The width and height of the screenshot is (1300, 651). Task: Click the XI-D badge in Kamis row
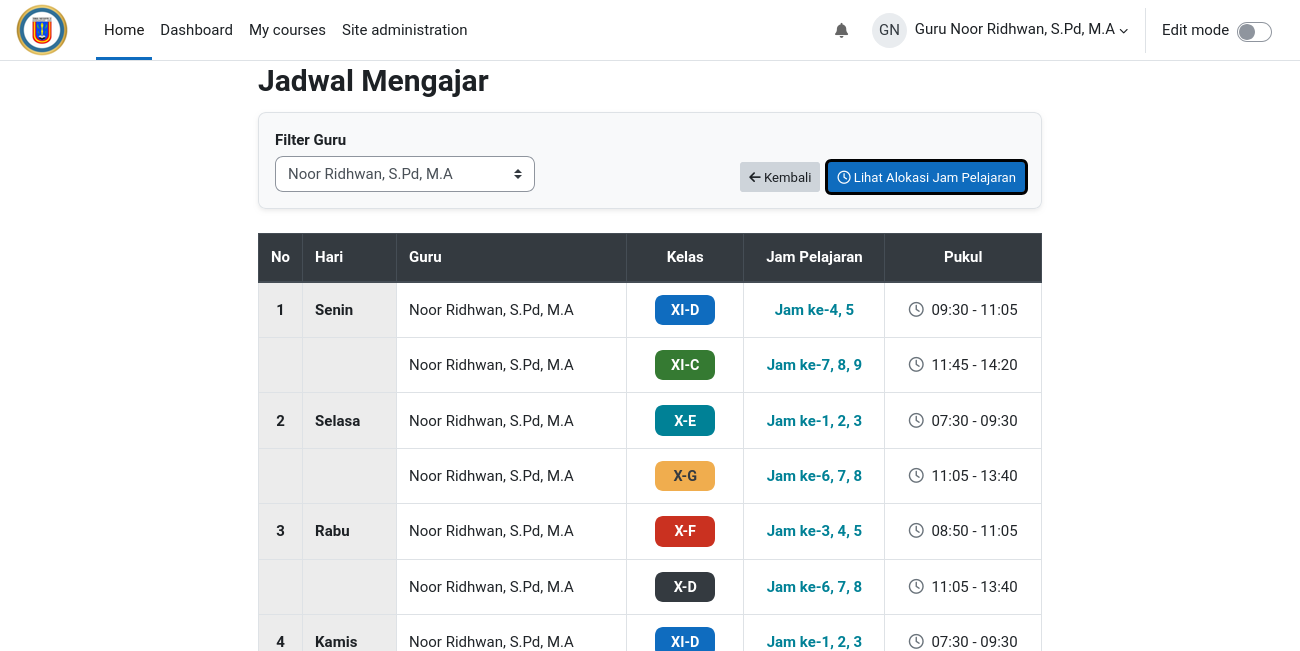click(685, 640)
